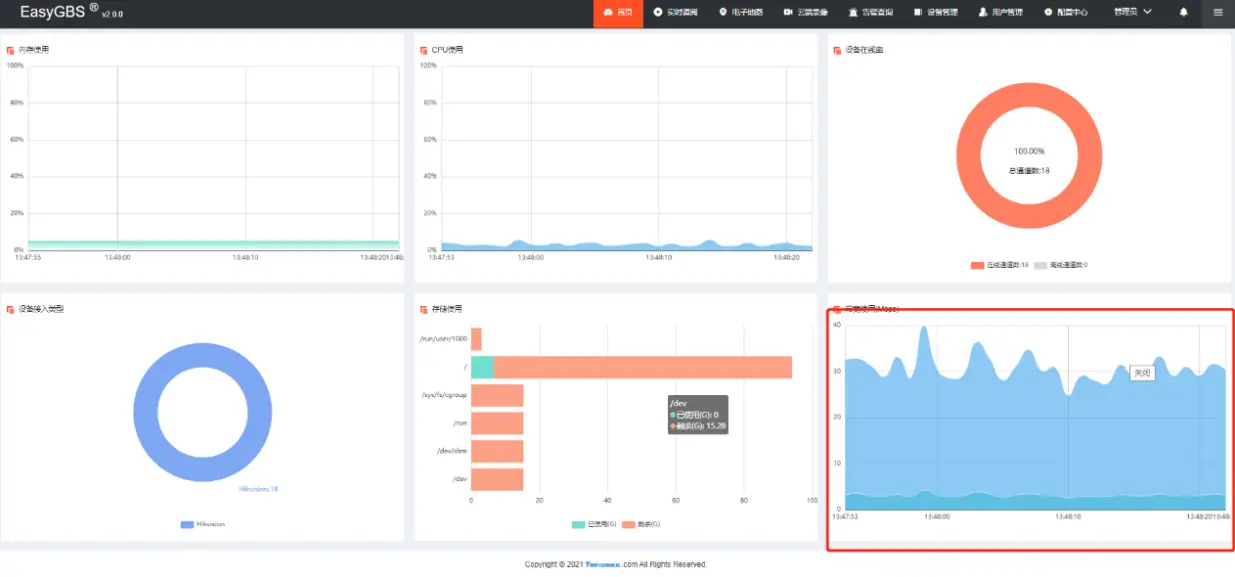Toggle the 在线通道数 legend series

[x=999, y=265]
